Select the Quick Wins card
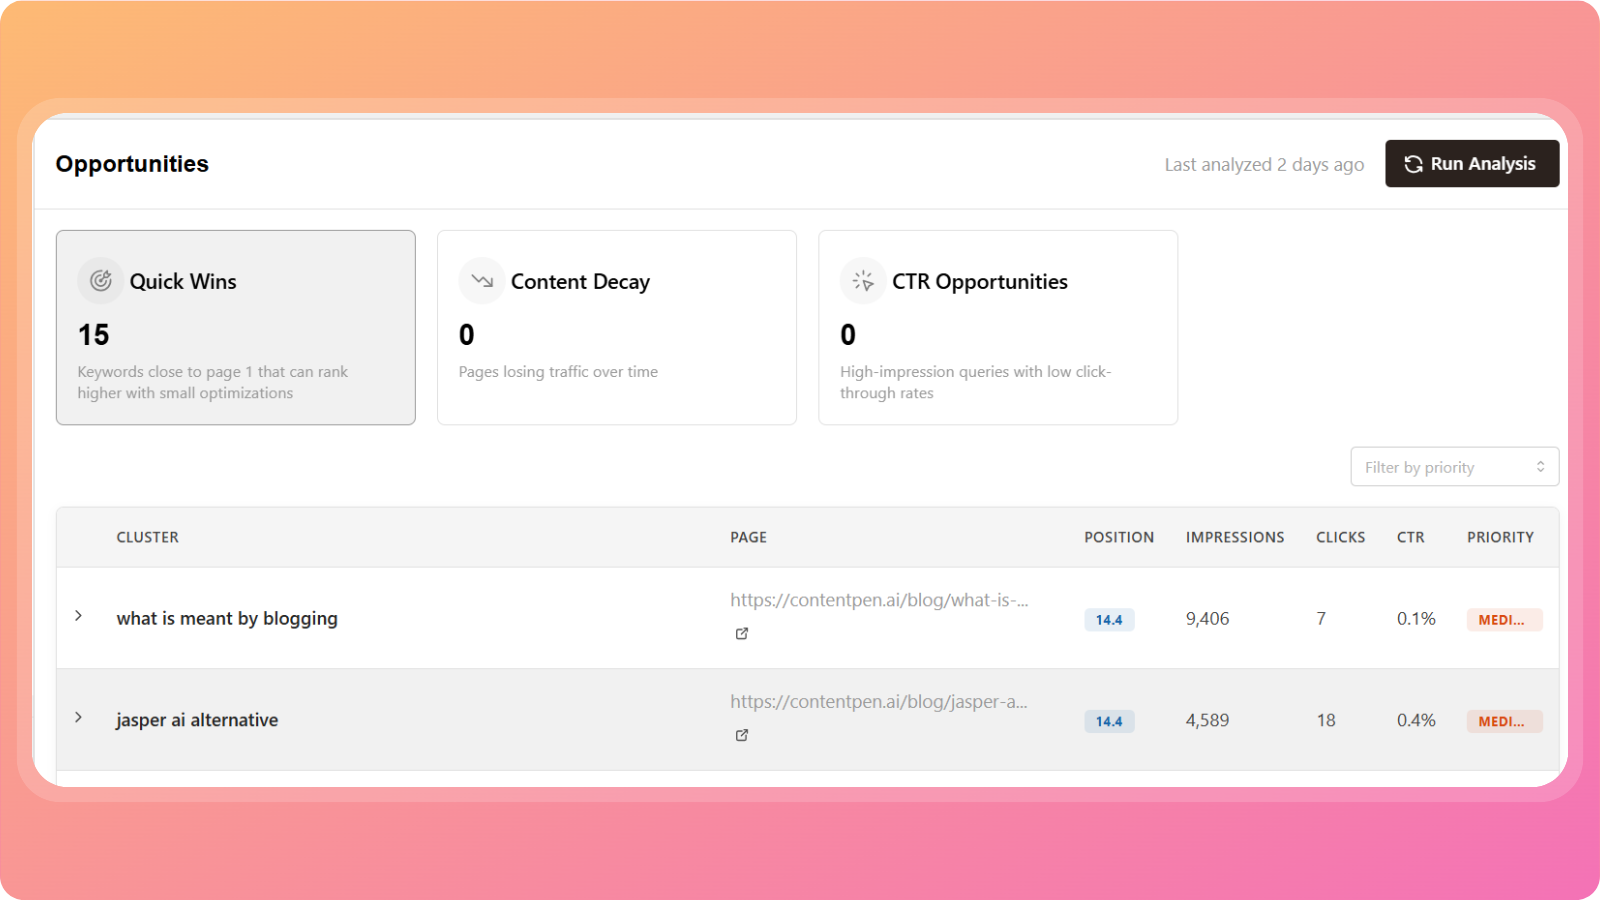The width and height of the screenshot is (1600, 900). (x=236, y=327)
